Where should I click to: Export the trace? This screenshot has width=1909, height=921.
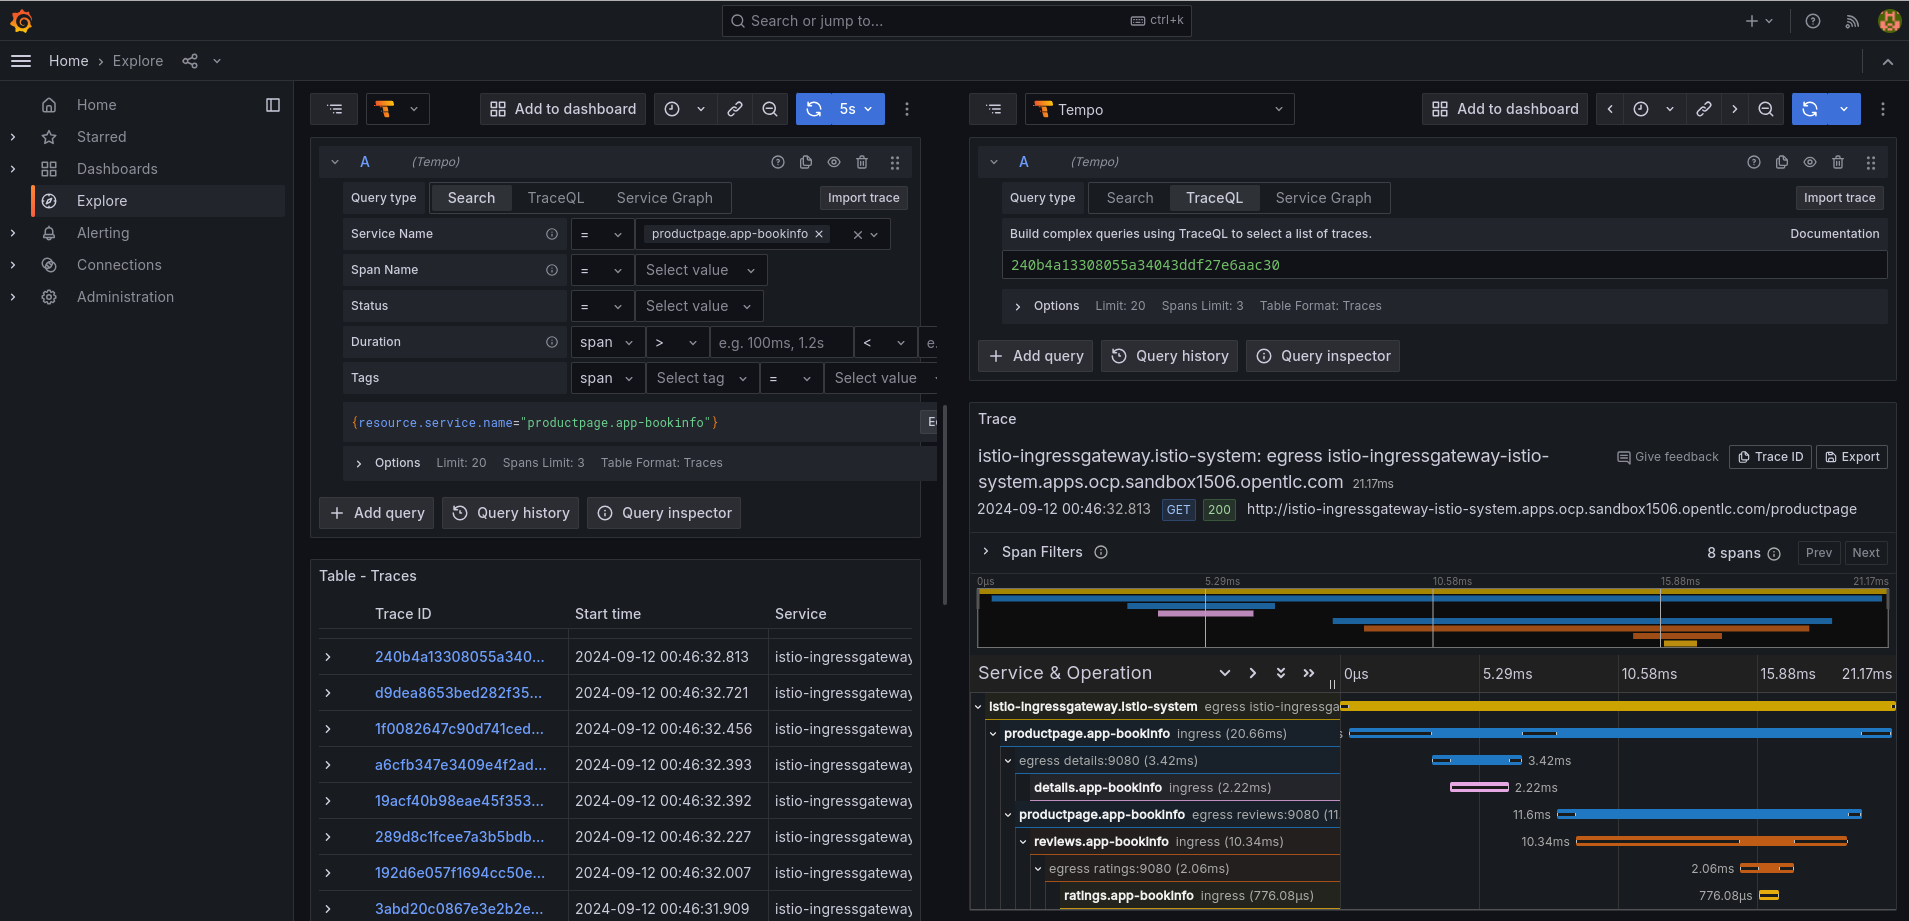pos(1852,457)
